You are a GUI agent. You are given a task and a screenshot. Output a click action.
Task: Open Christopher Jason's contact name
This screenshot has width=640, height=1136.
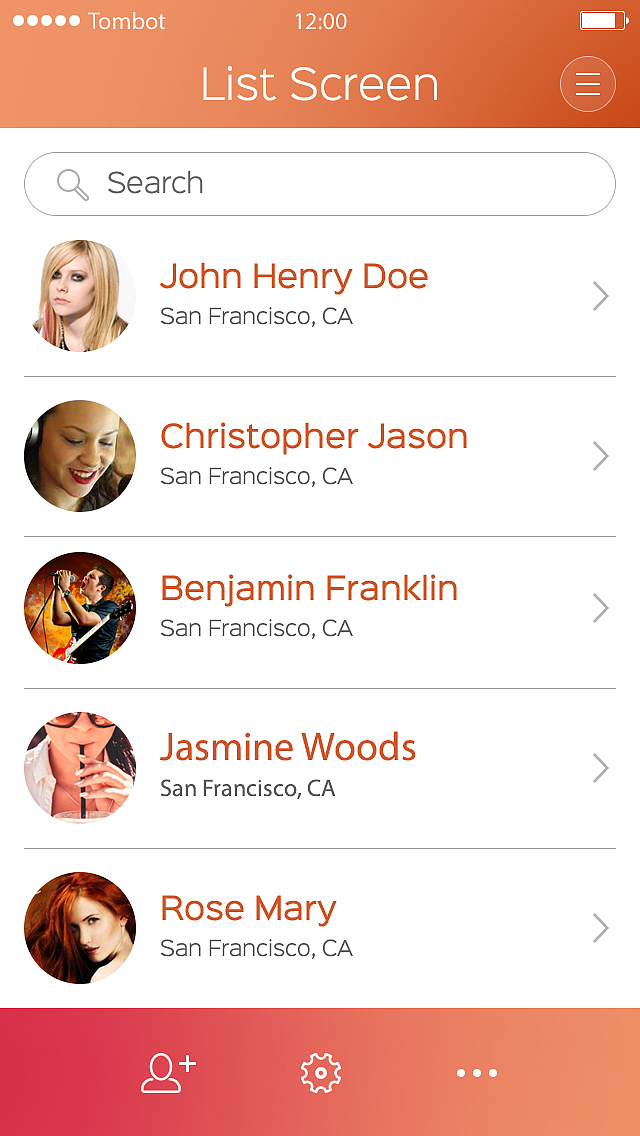(314, 436)
